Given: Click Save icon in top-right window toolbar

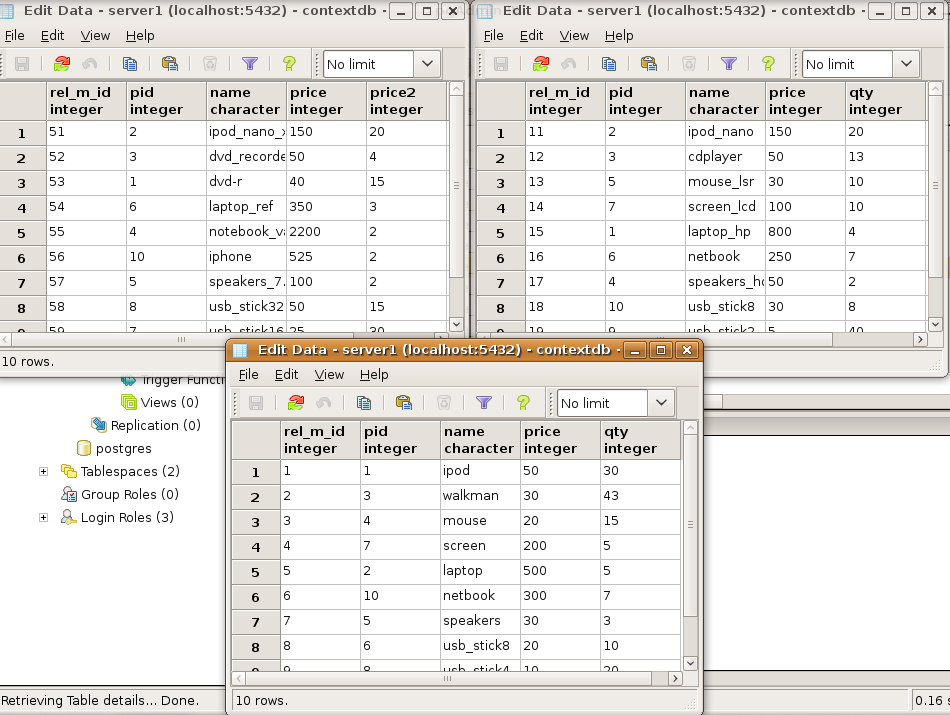Looking at the screenshot, I should 501,64.
